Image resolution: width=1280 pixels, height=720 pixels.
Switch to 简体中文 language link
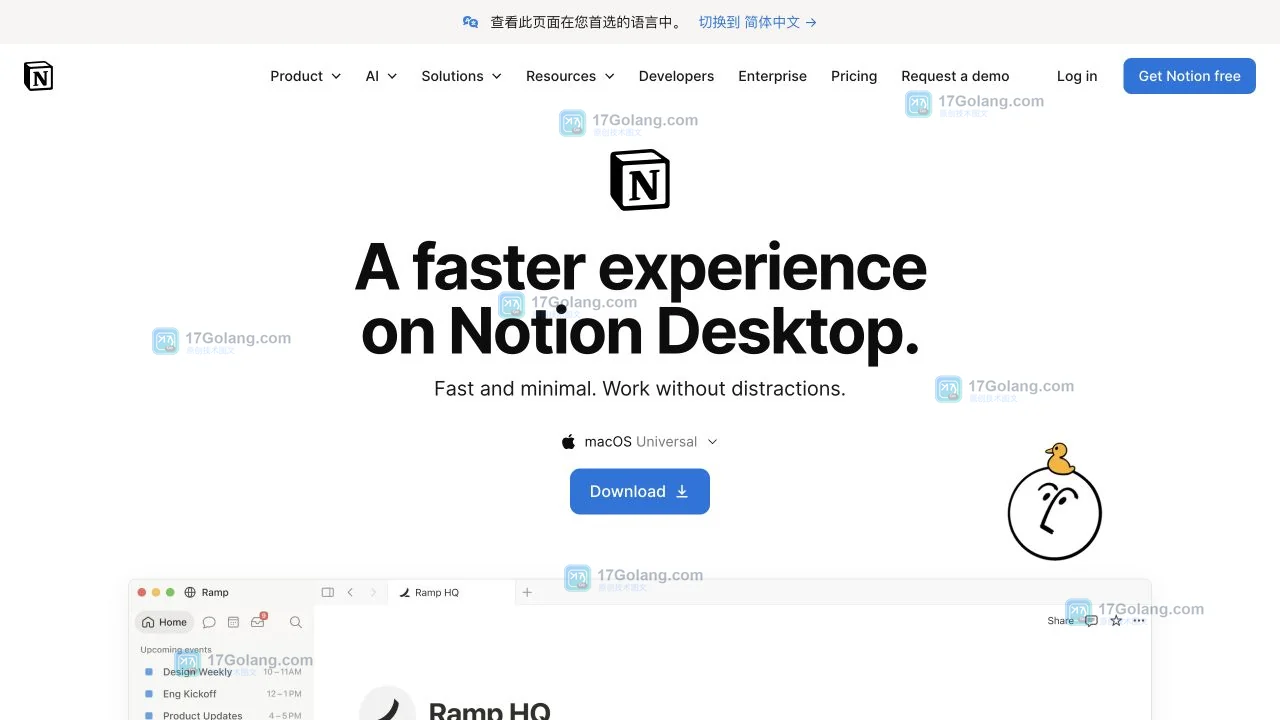tap(757, 22)
